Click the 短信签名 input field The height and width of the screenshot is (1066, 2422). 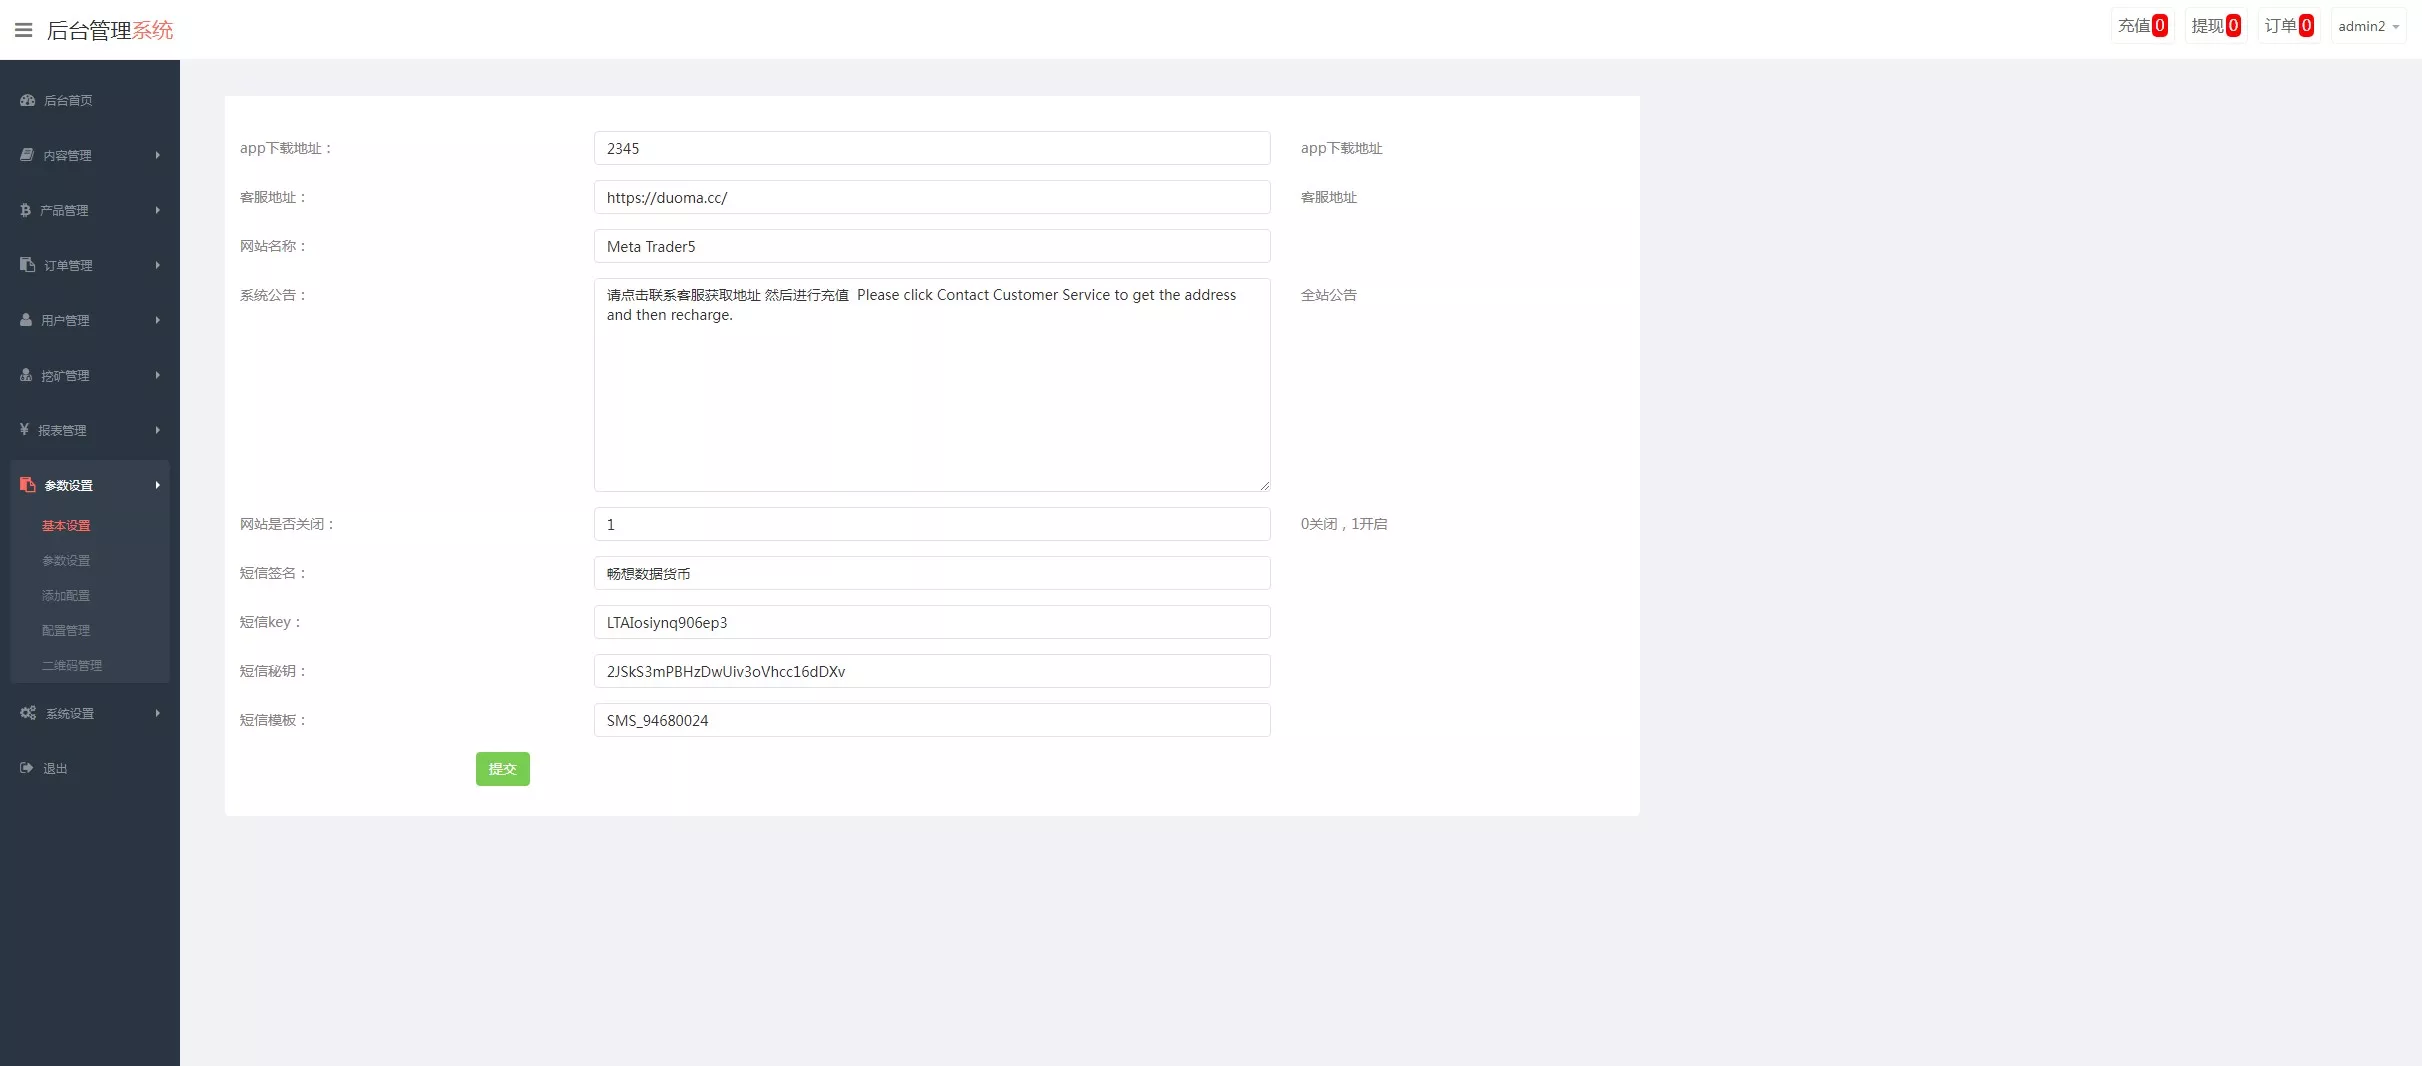pos(932,573)
